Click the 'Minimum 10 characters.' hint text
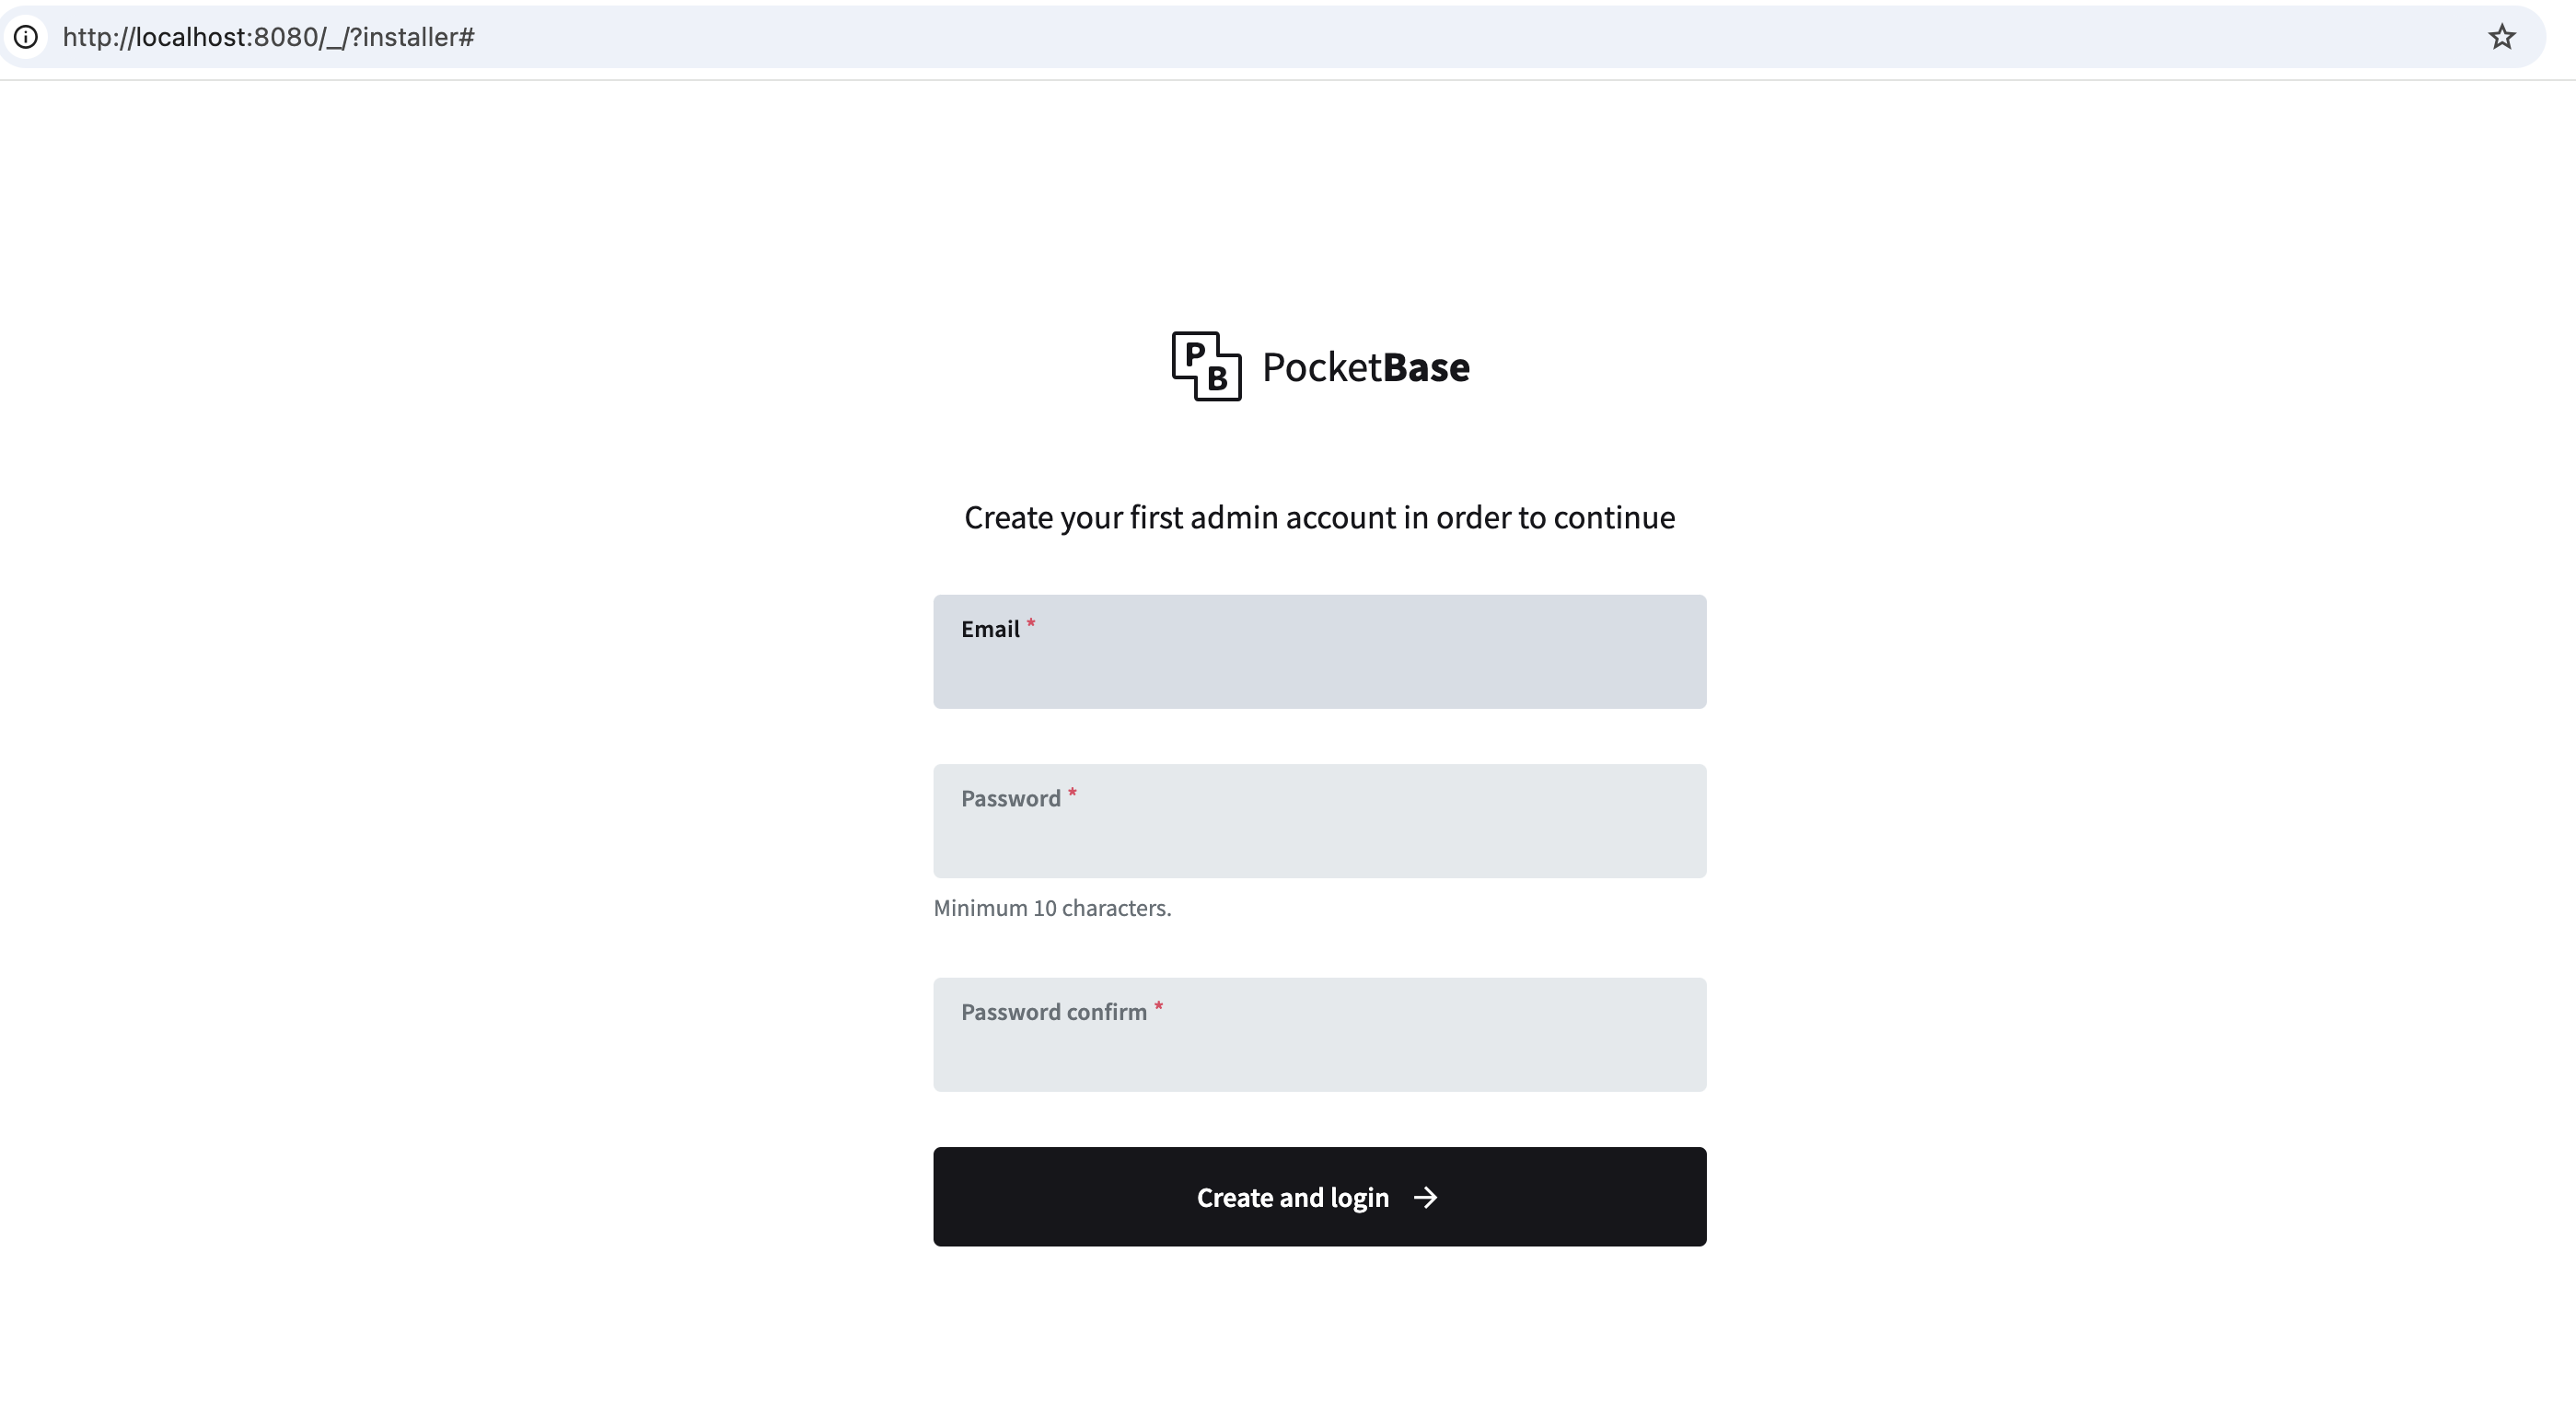 click(1052, 908)
